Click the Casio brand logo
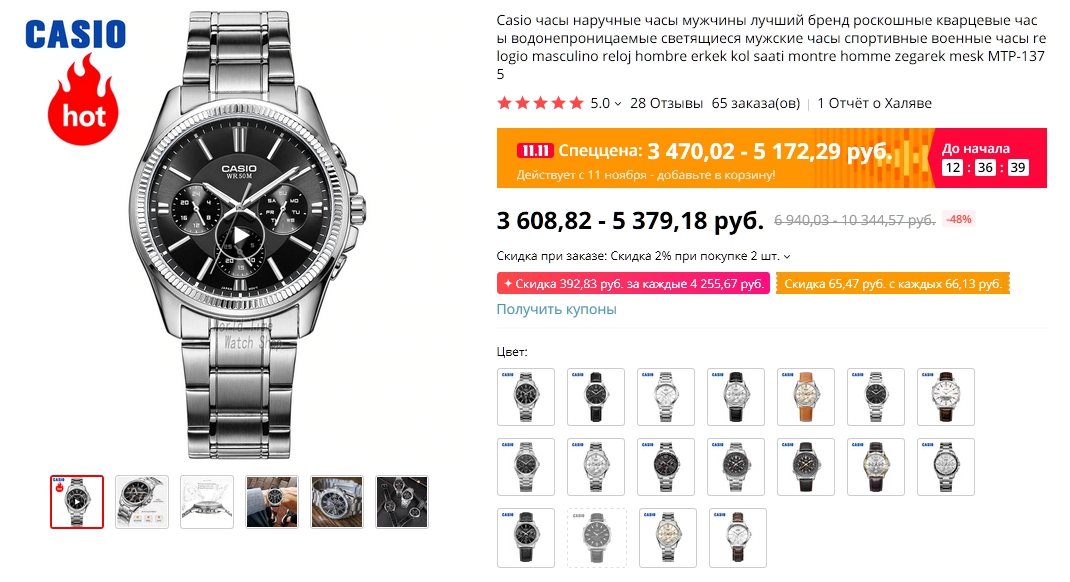This screenshot has height=582, width=1070. click(76, 35)
